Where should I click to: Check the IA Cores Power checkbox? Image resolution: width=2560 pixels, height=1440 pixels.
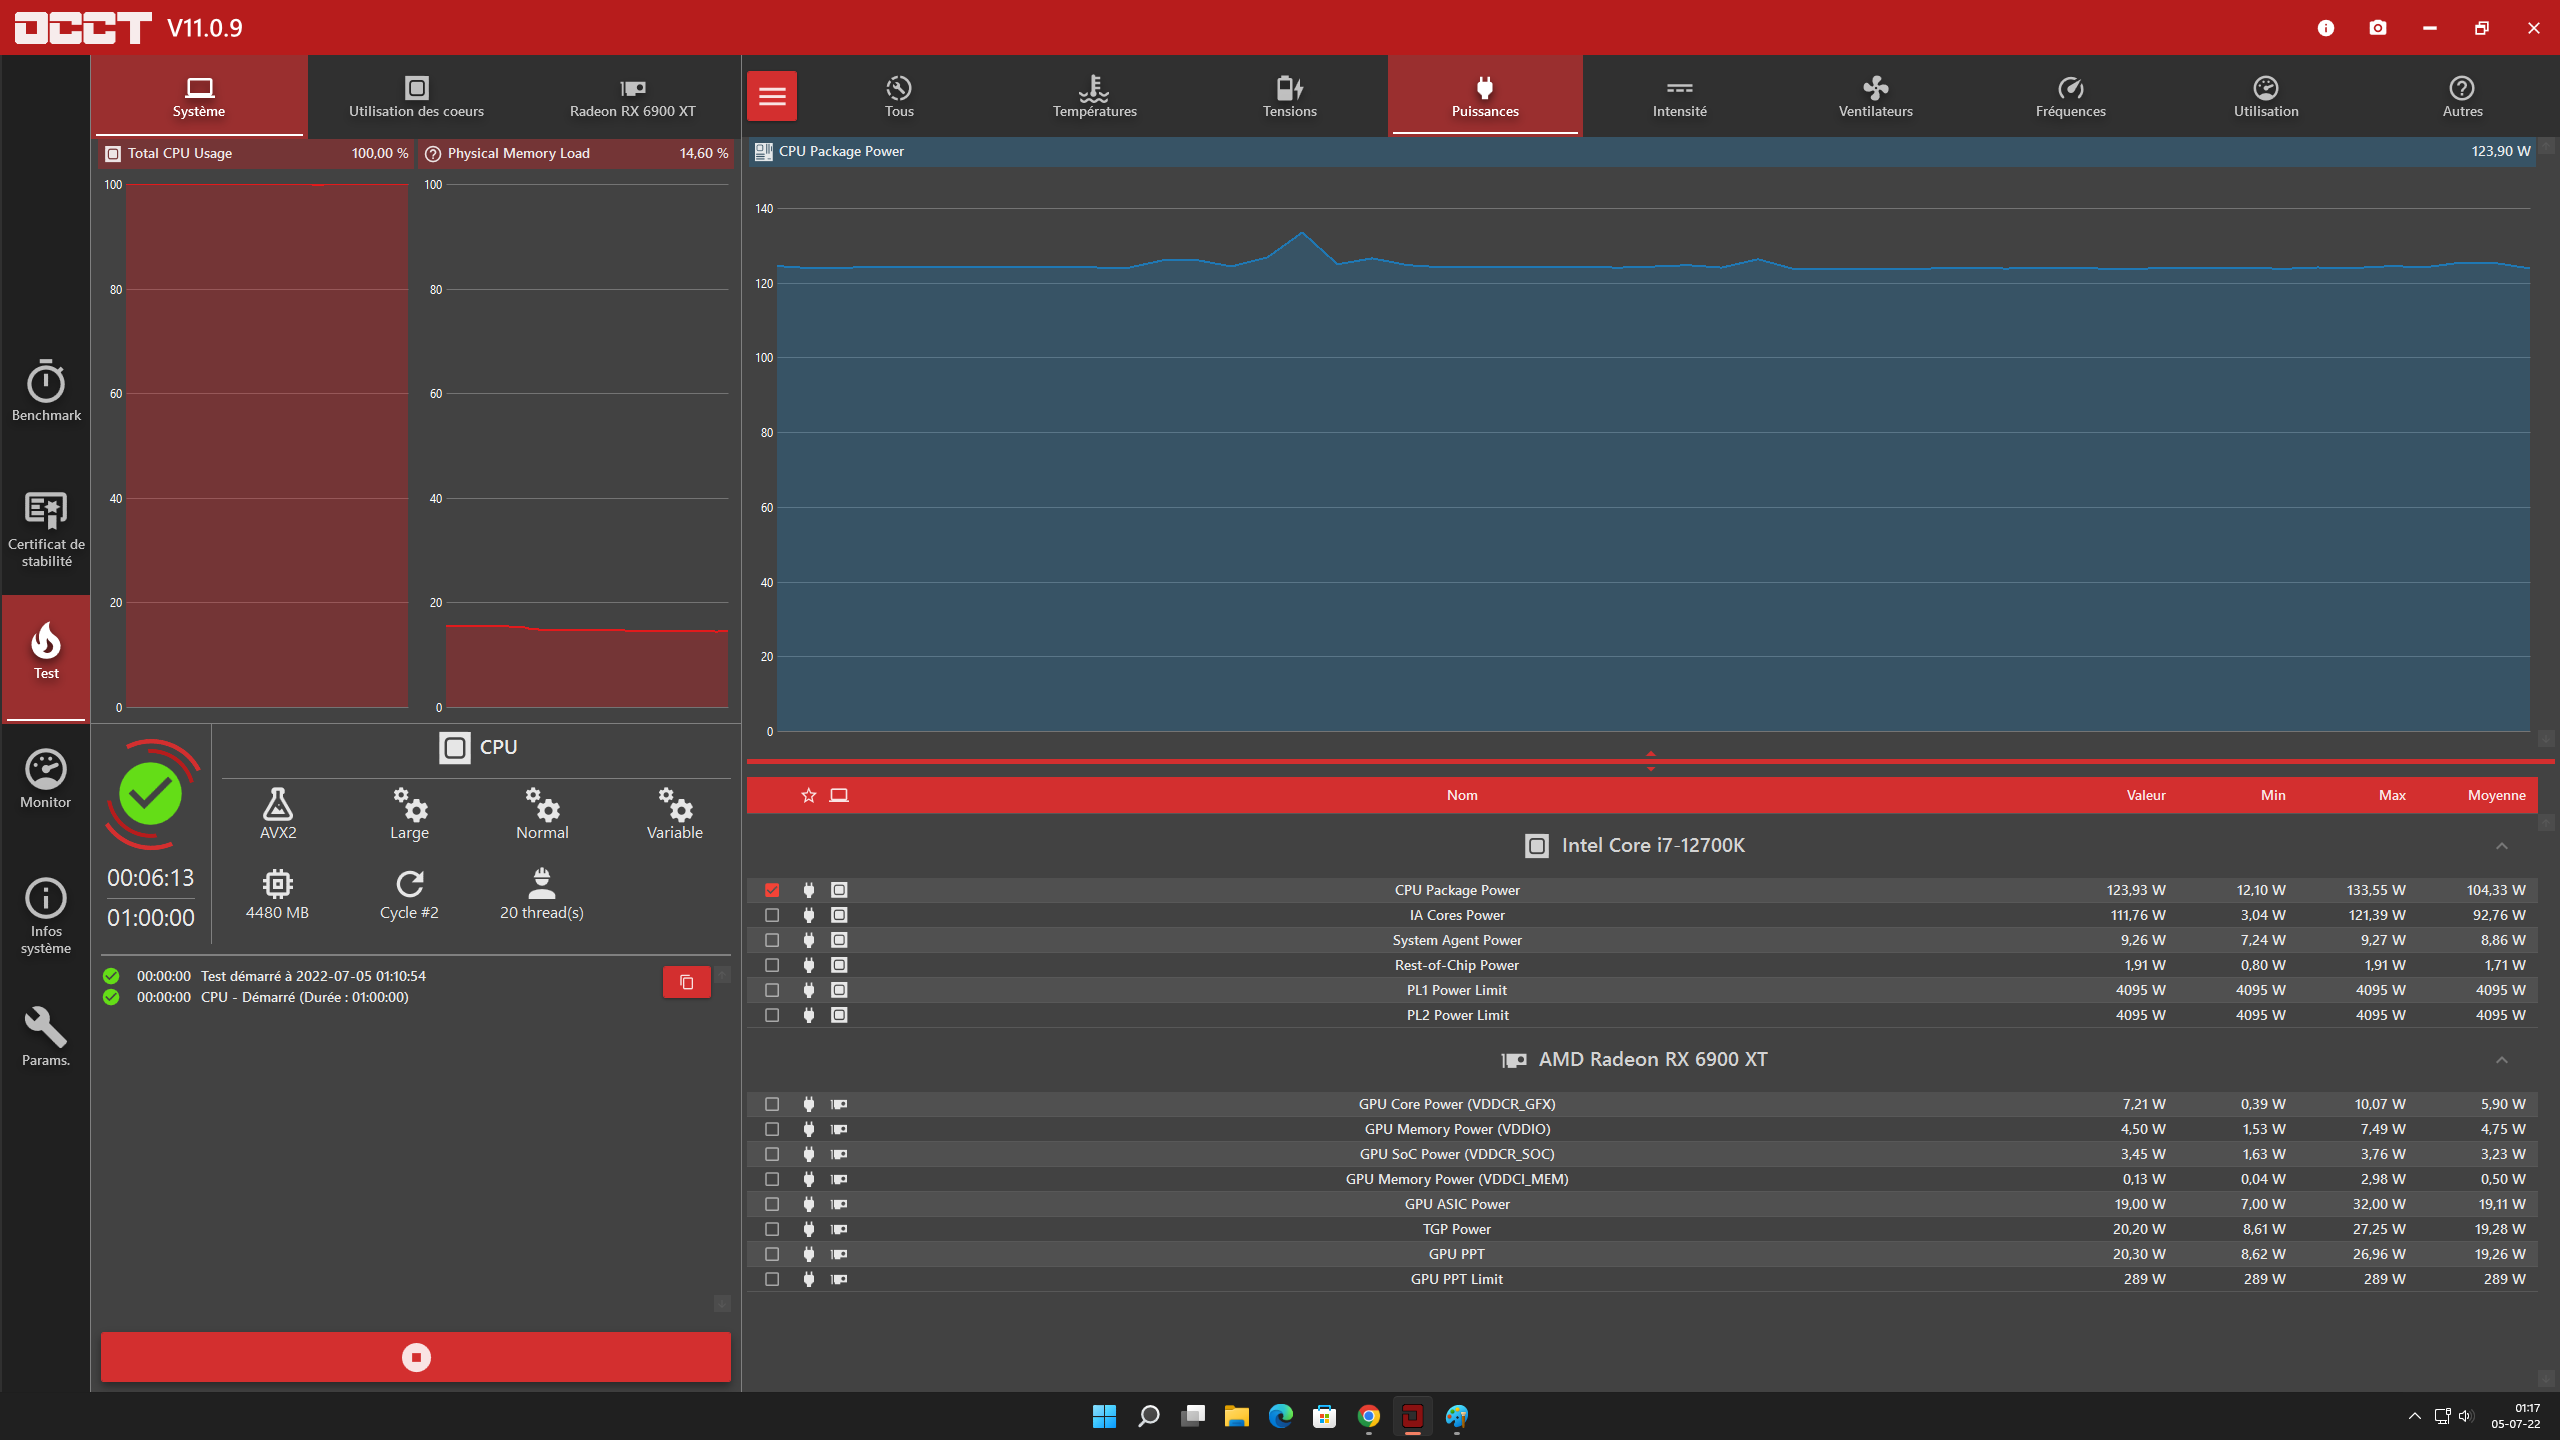[772, 915]
